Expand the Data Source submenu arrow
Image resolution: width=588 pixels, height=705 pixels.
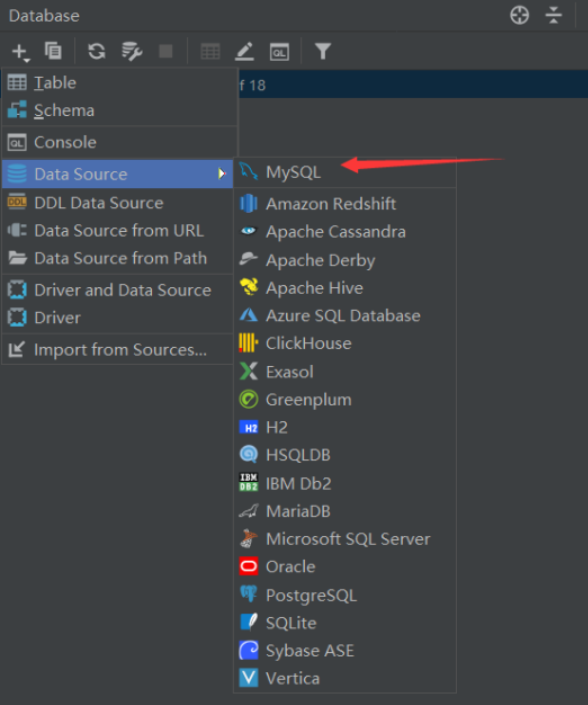click(221, 174)
